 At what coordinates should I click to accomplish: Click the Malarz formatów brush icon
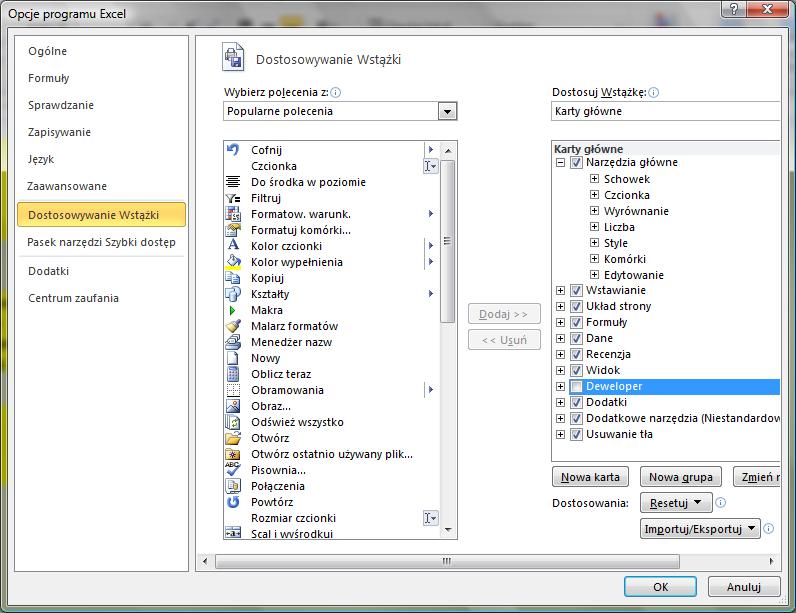click(x=233, y=326)
